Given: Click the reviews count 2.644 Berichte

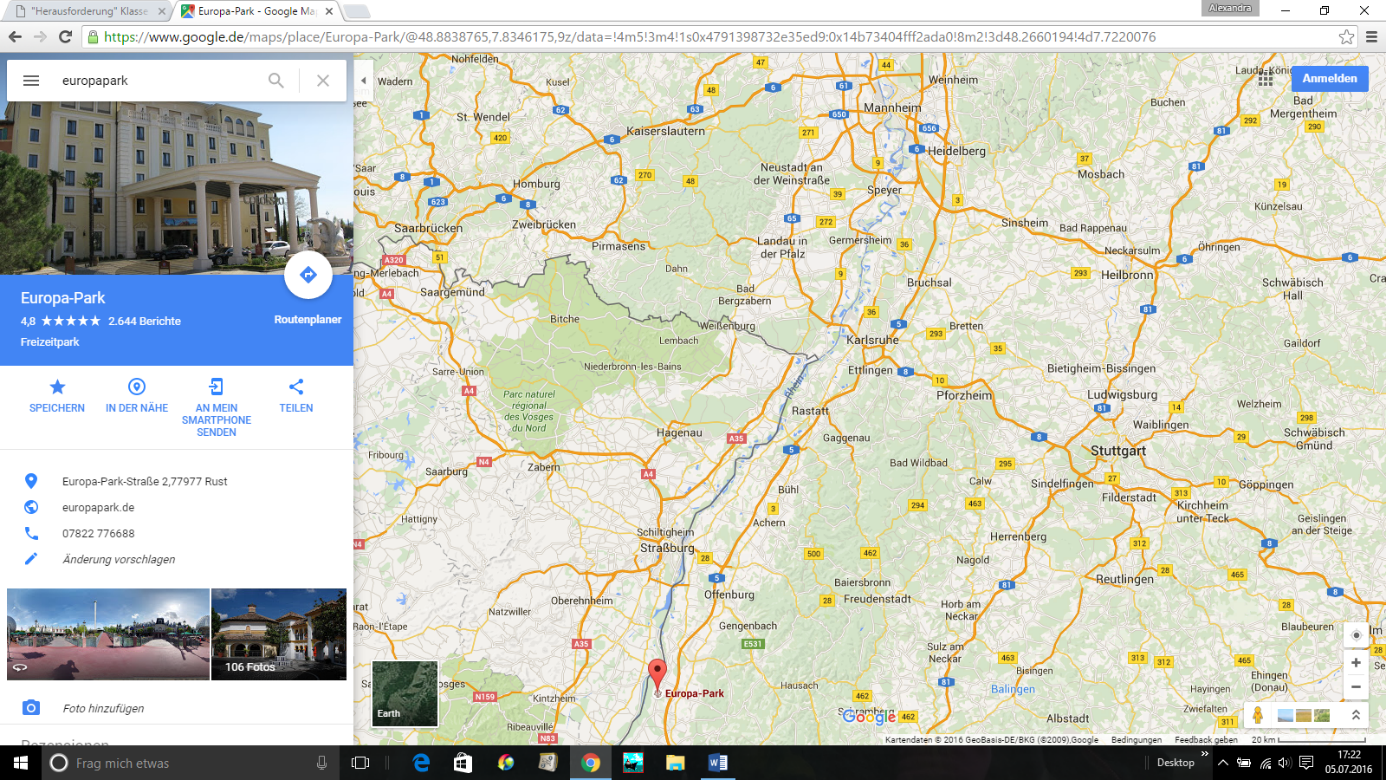Looking at the screenshot, I should (144, 321).
